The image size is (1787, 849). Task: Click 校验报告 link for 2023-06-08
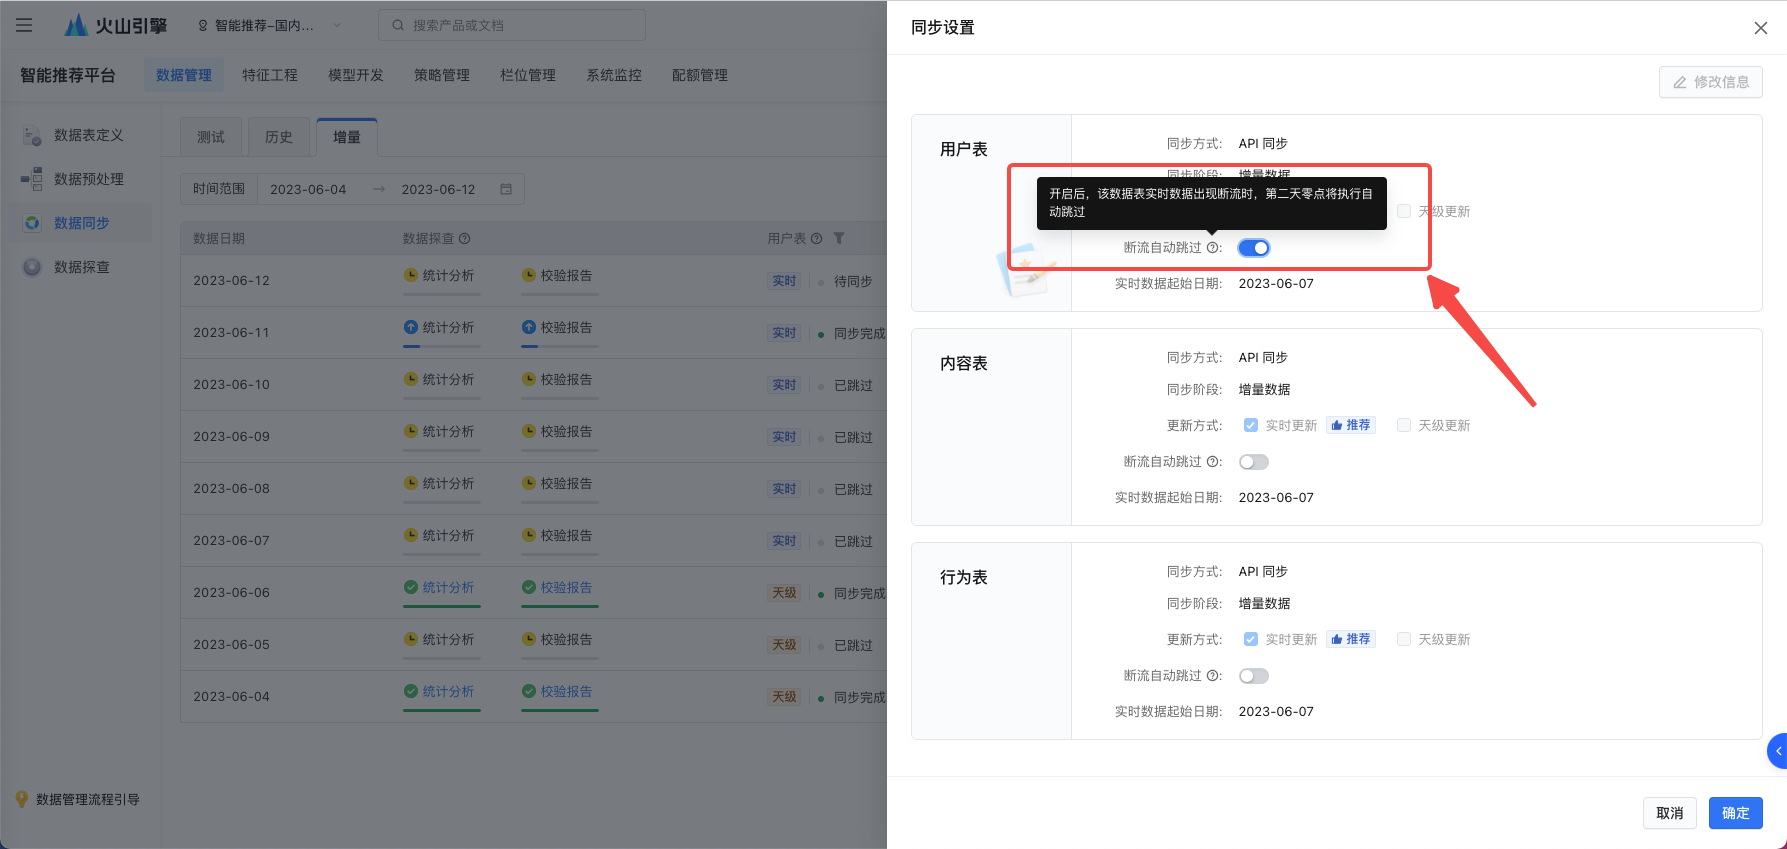[566, 483]
